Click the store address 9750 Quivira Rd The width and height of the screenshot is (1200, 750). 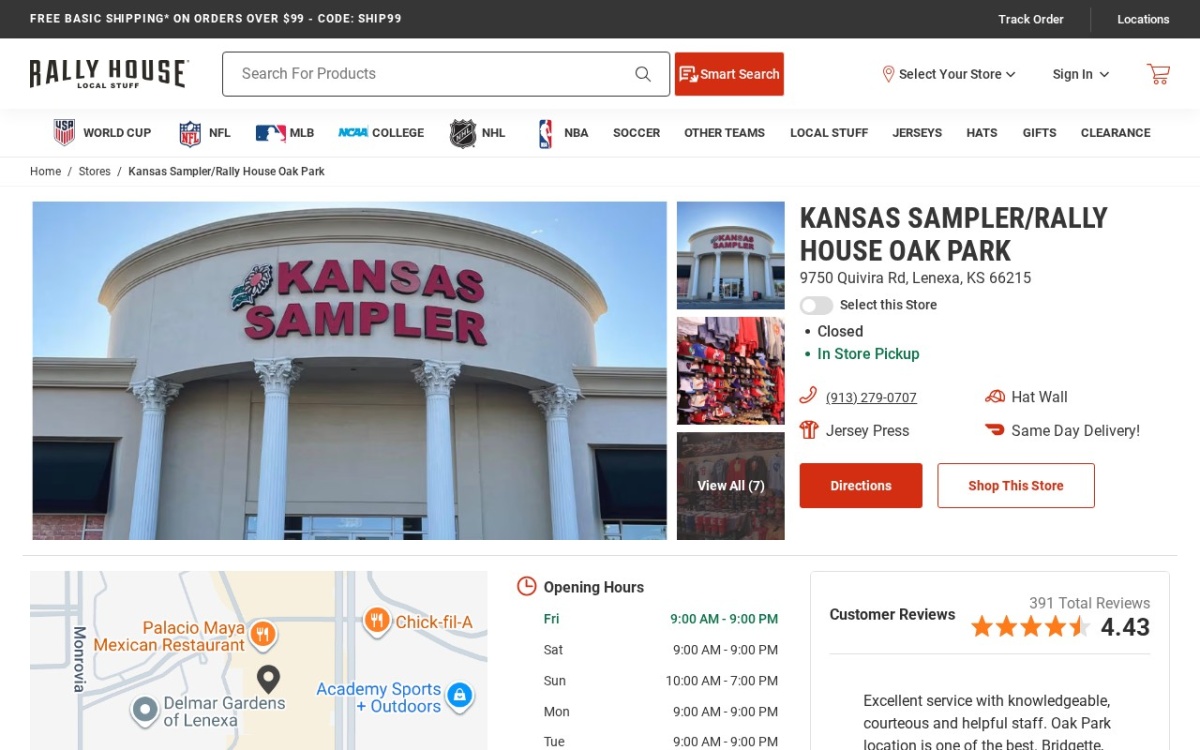point(915,278)
